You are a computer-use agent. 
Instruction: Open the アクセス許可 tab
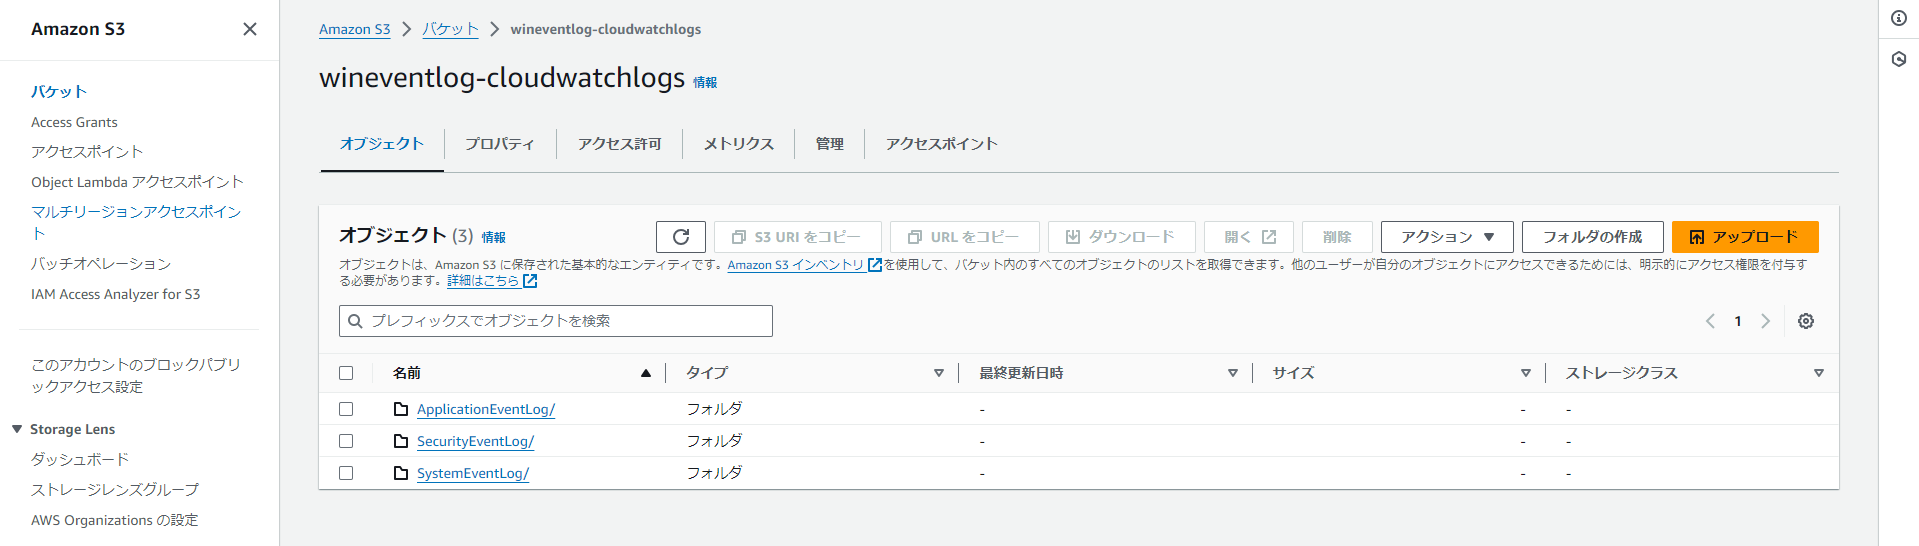click(620, 144)
